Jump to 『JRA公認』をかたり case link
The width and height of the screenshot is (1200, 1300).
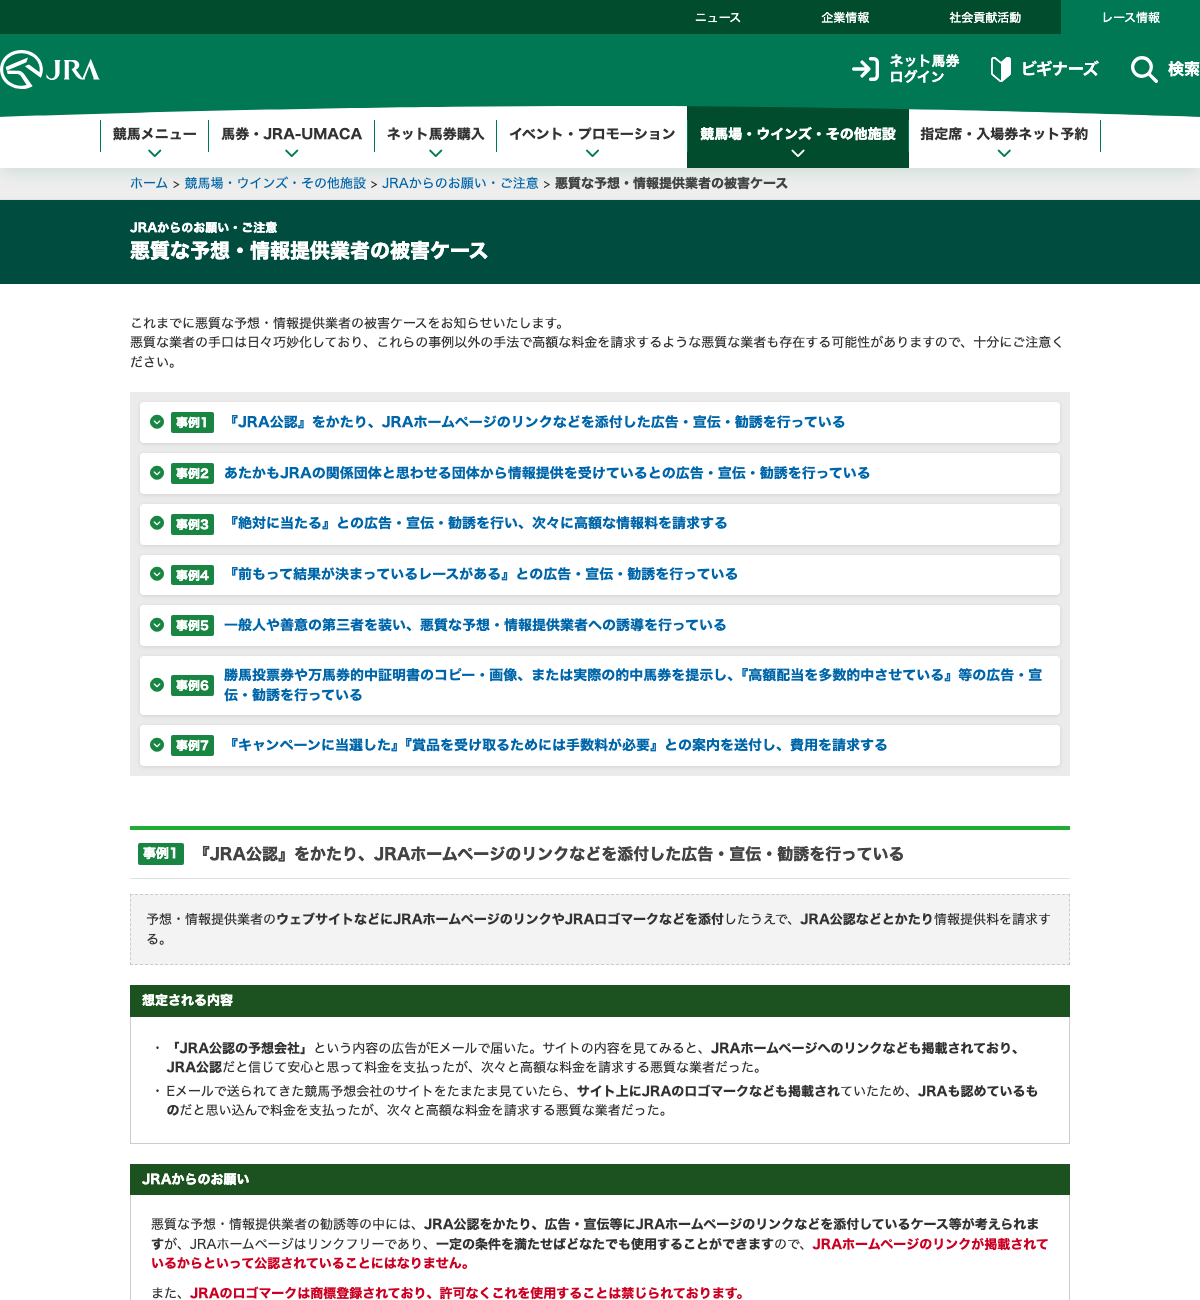(x=534, y=422)
